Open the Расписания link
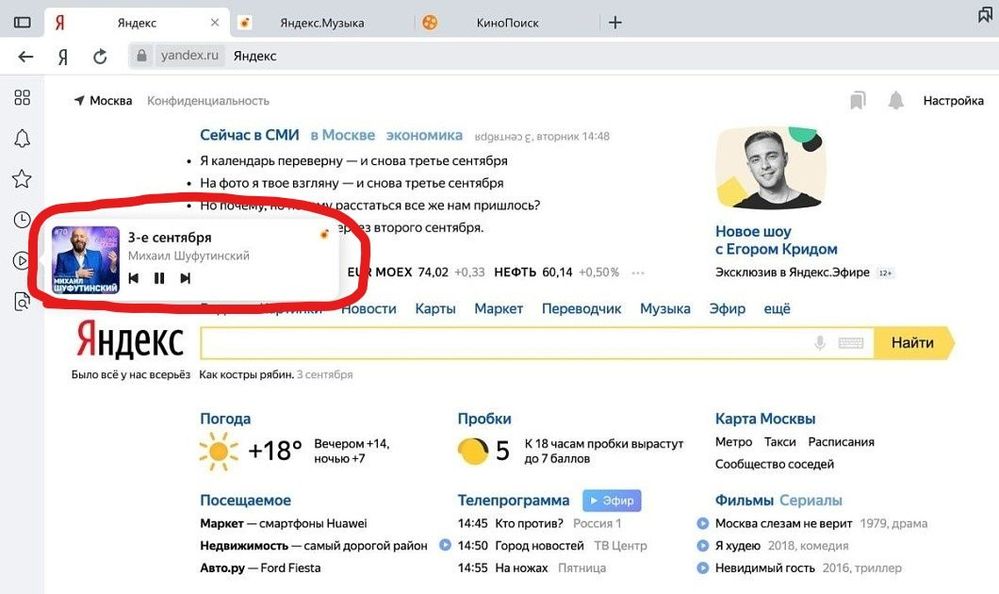Viewport: 999px width, 594px height. click(841, 442)
